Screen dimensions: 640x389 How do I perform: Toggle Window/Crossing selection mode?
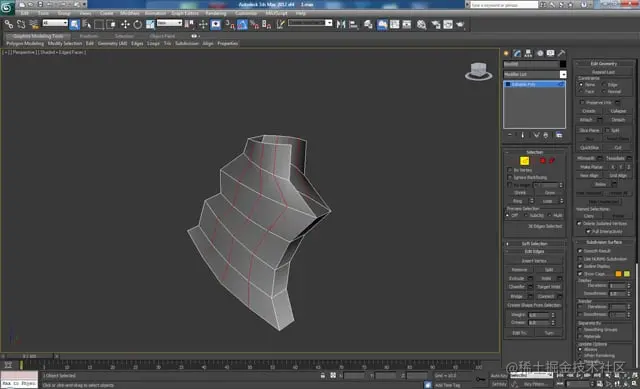(111, 24)
